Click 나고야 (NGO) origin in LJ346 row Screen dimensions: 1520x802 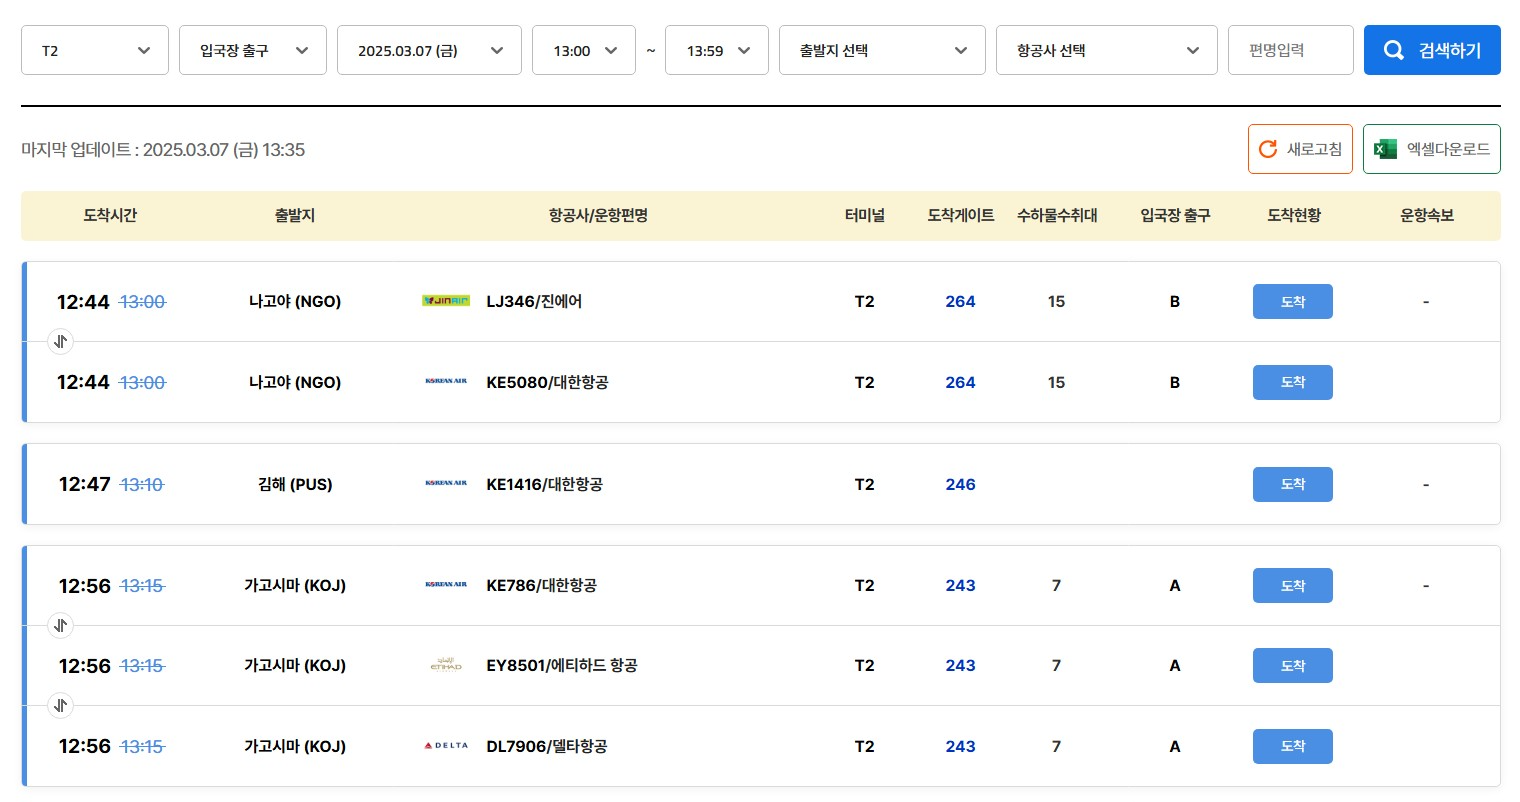pos(295,301)
